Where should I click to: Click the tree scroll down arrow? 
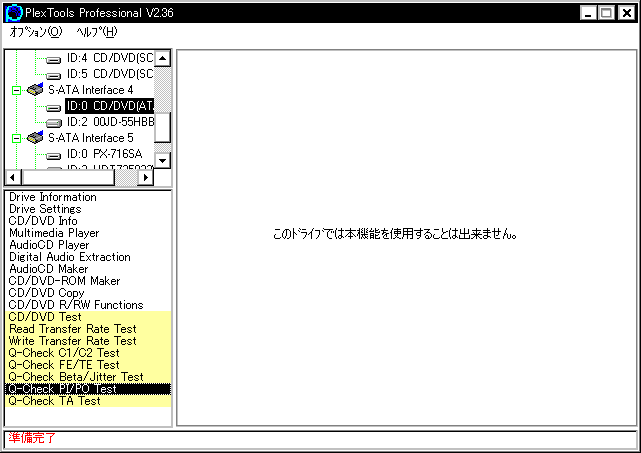pos(163,160)
